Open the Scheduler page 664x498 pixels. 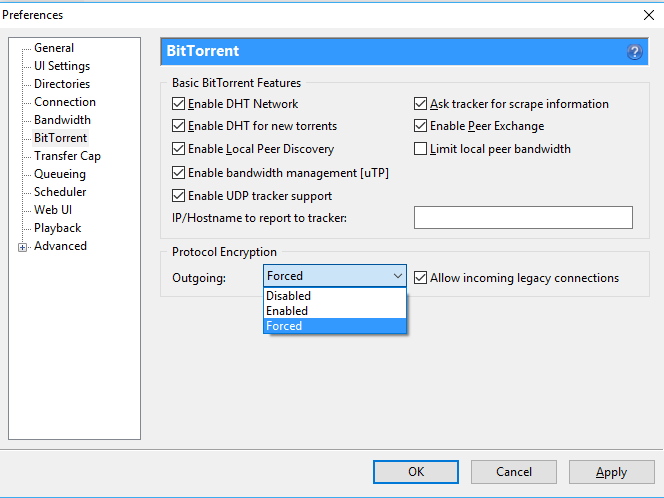pyautogui.click(x=60, y=192)
